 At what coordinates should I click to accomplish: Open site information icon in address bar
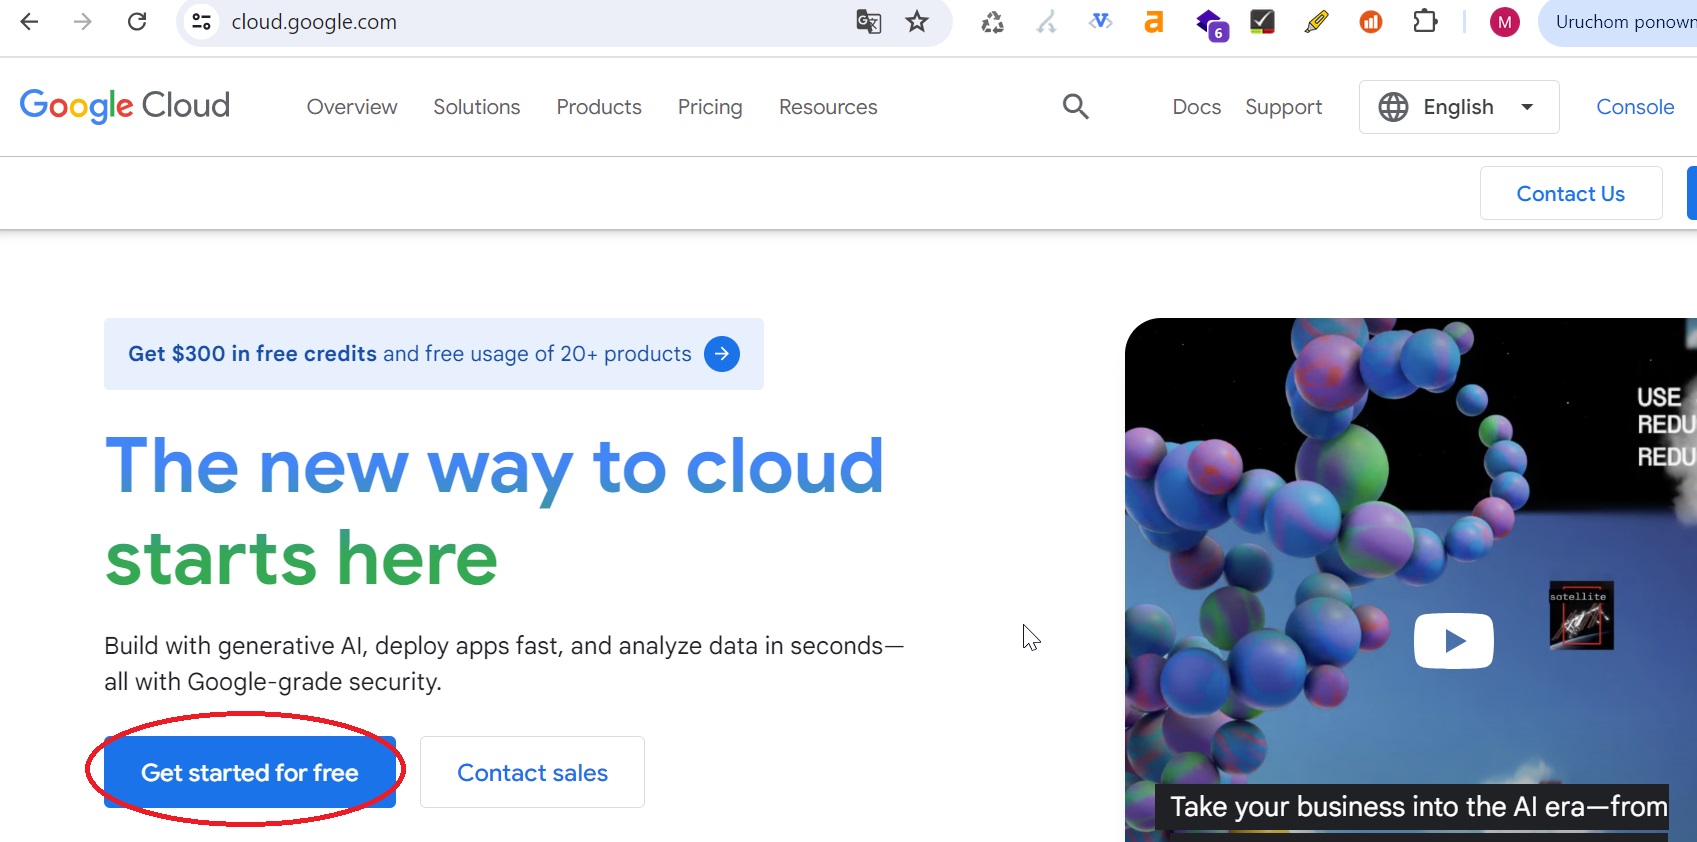201,22
